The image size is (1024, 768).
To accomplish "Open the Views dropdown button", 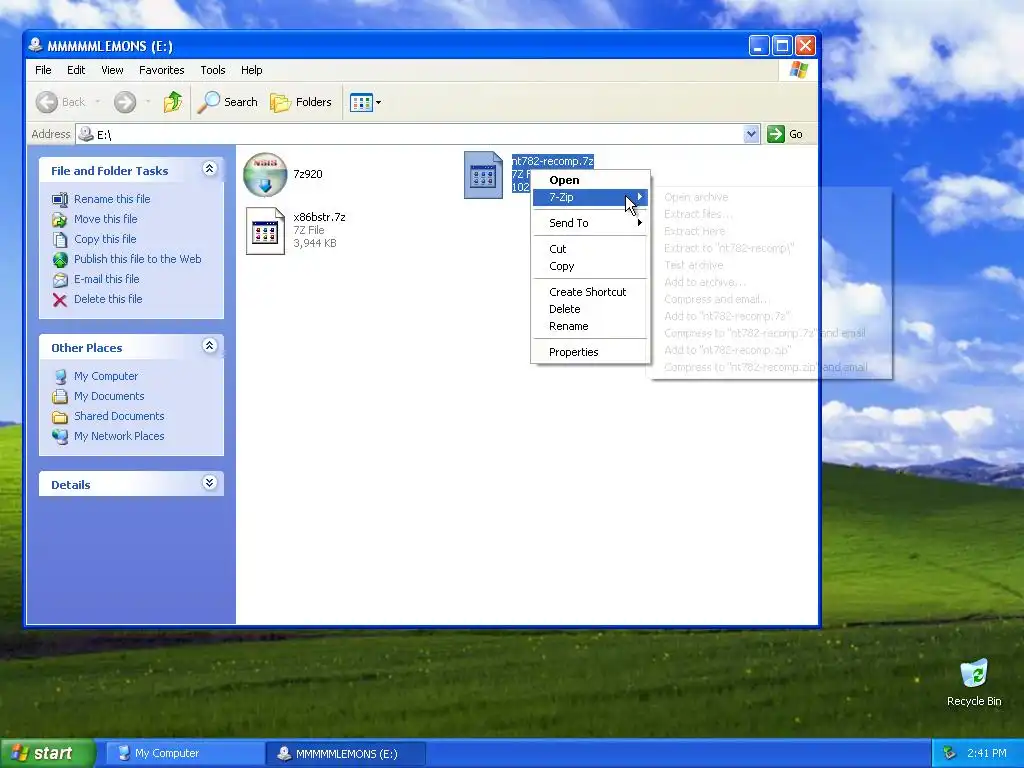I will (x=365, y=102).
